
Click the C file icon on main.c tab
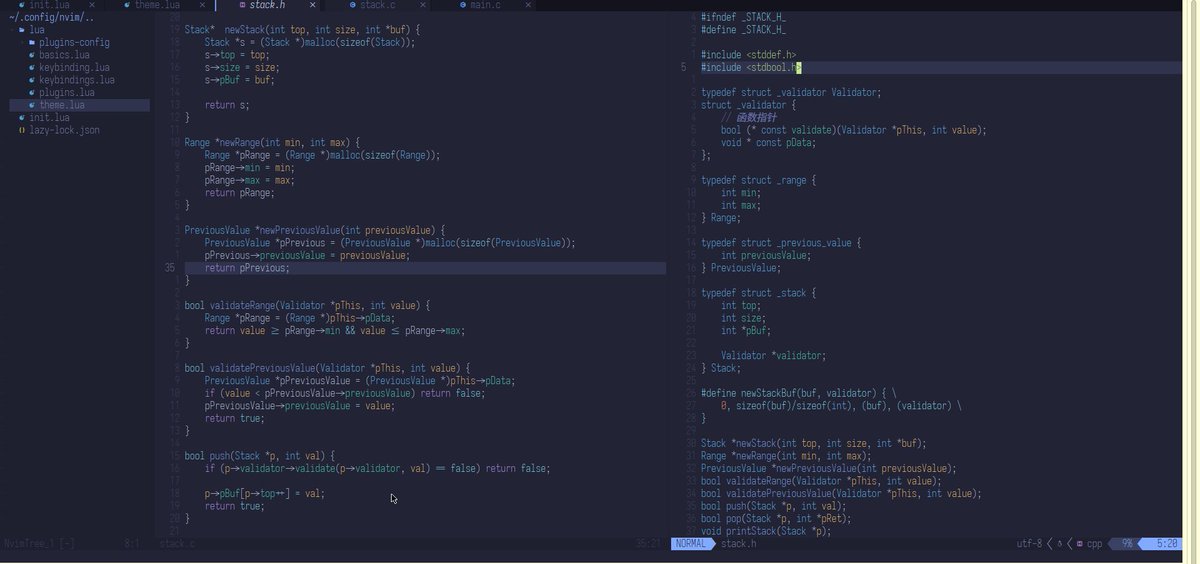tap(462, 5)
